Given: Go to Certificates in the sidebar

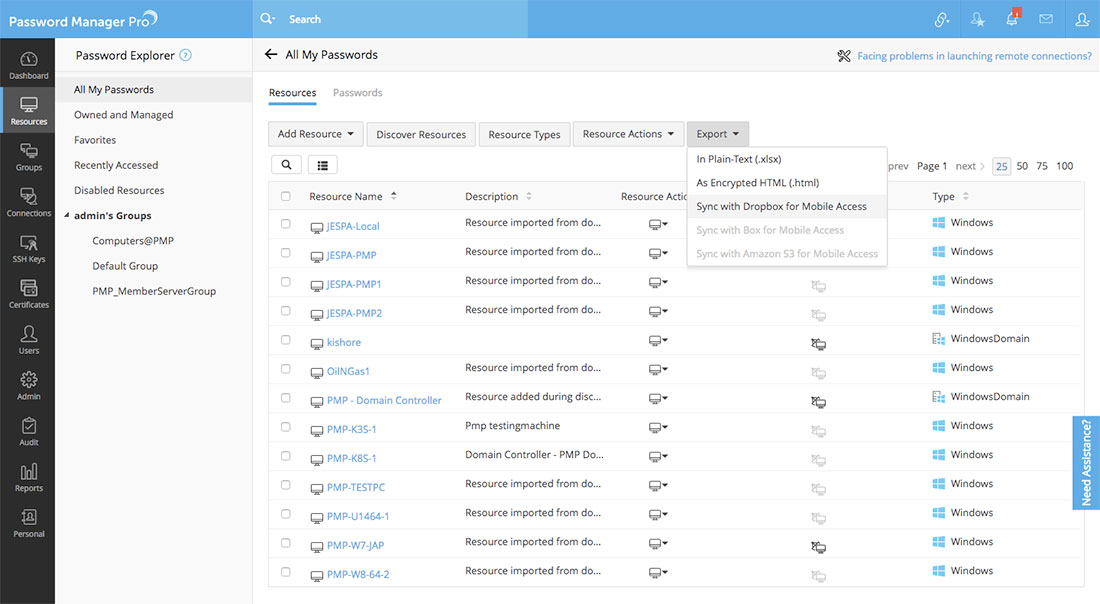Looking at the screenshot, I should (28, 295).
